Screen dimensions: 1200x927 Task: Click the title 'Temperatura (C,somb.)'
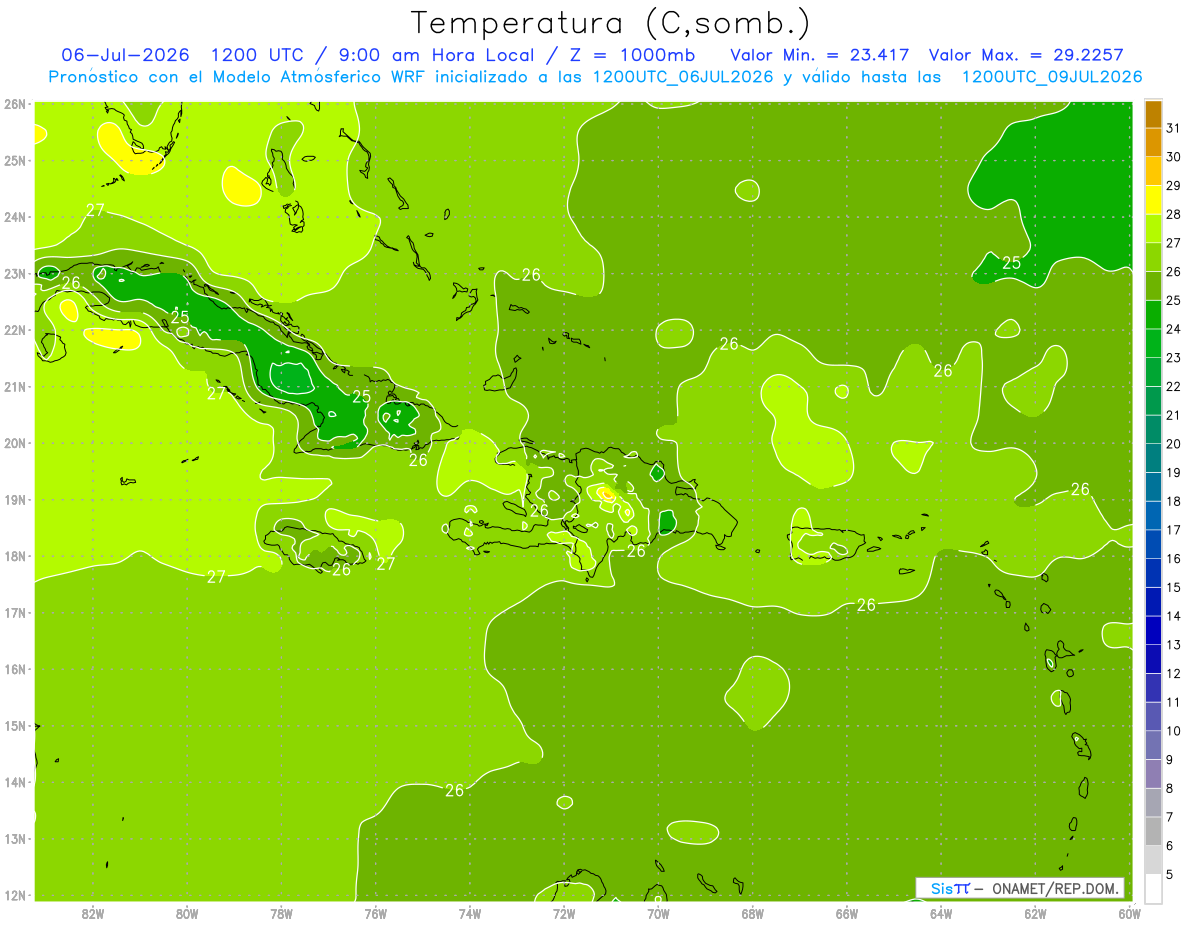(x=610, y=23)
